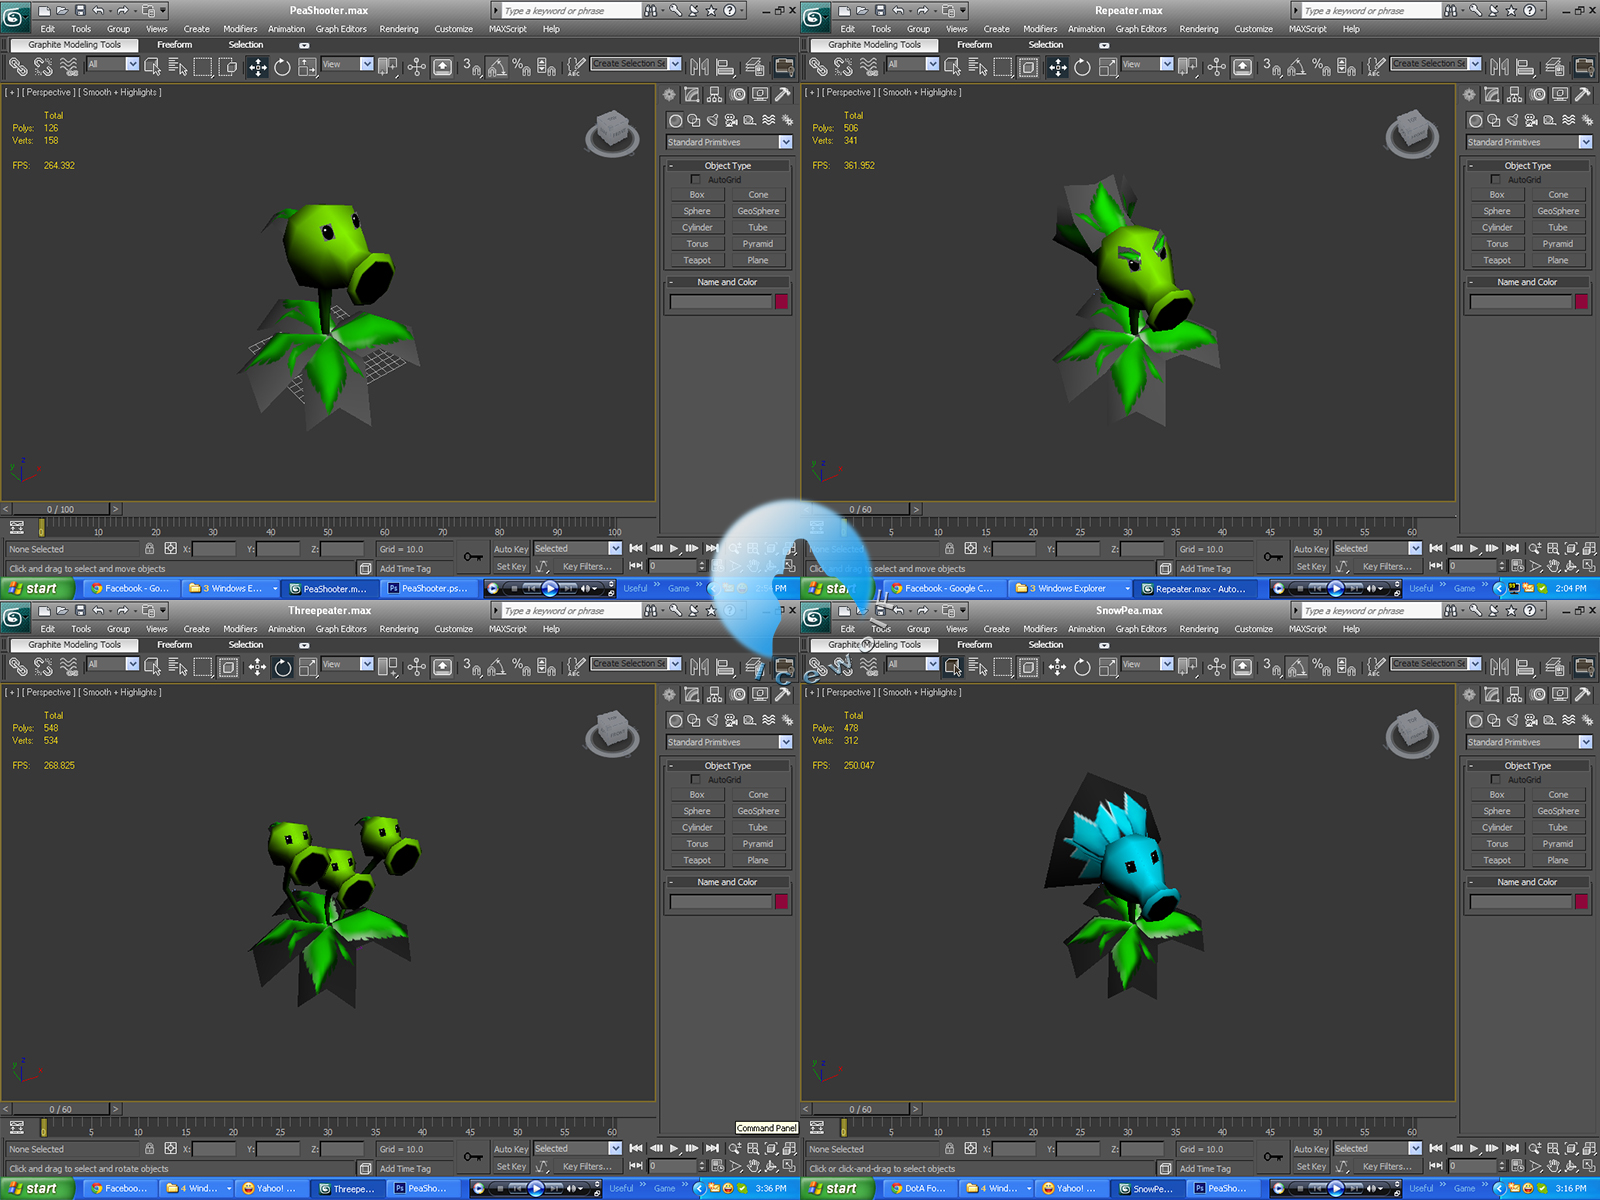Screen dimensions: 1600x1200
Task: Click object color swatch in PeaShooter.max
Action: tap(781, 302)
